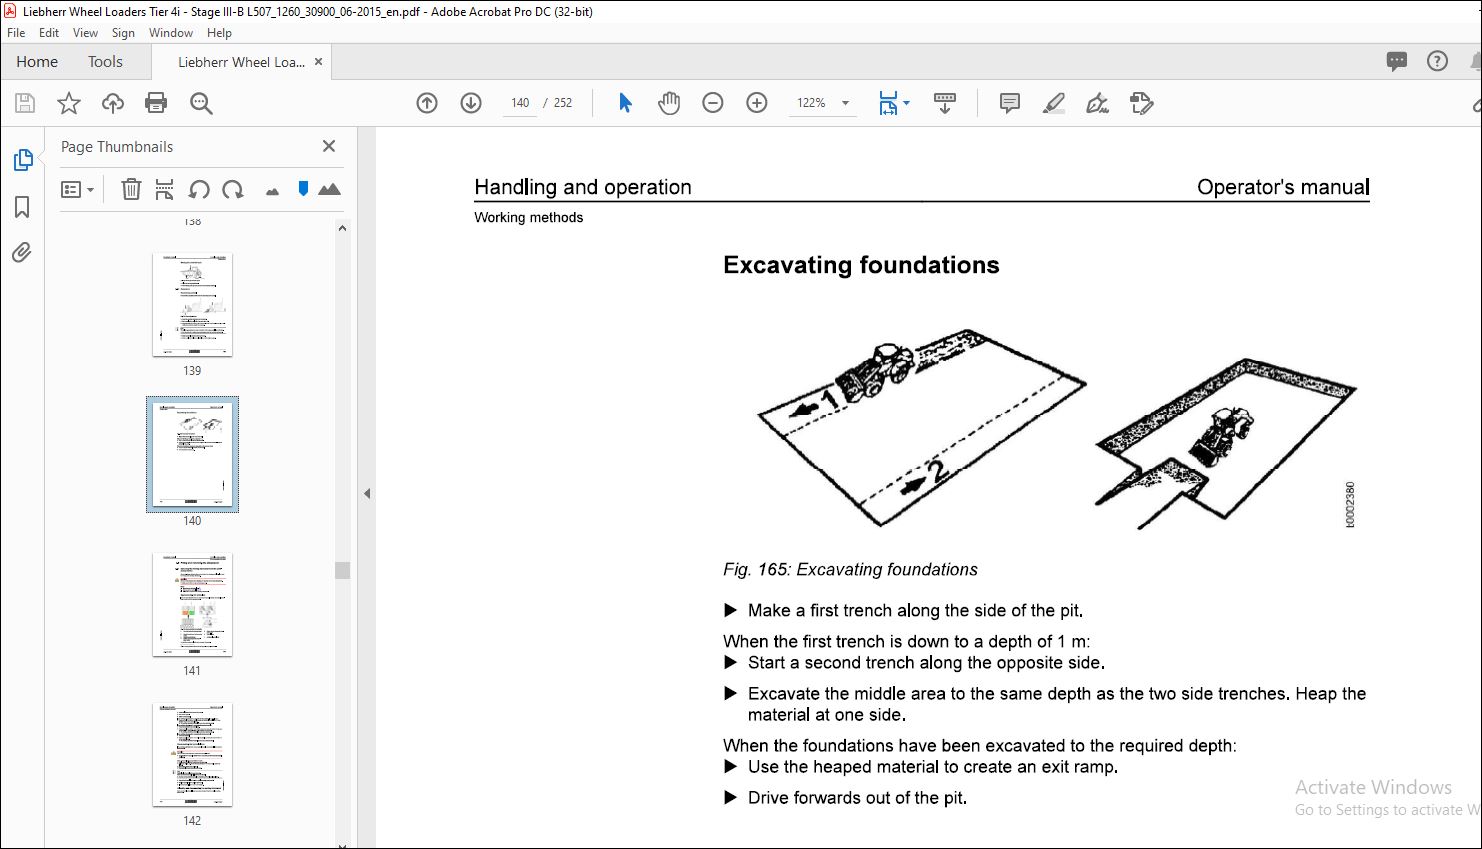
Task: Click the page number input field
Action: (520, 103)
